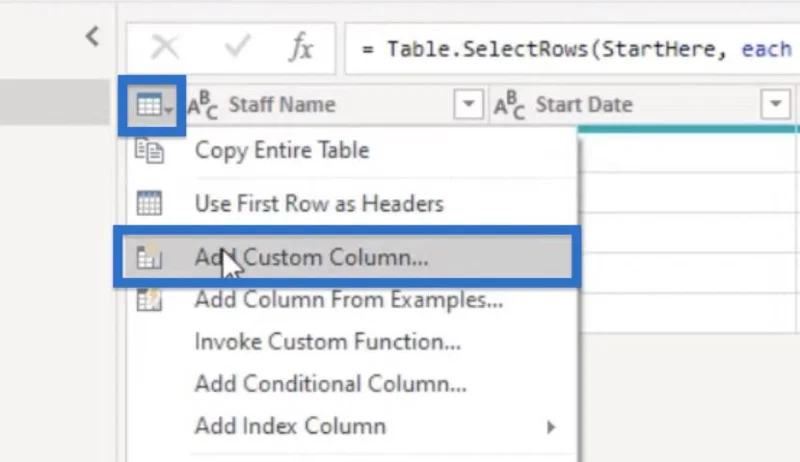The height and width of the screenshot is (462, 800).
Task: Select the Start Date column header
Action: pos(584,105)
